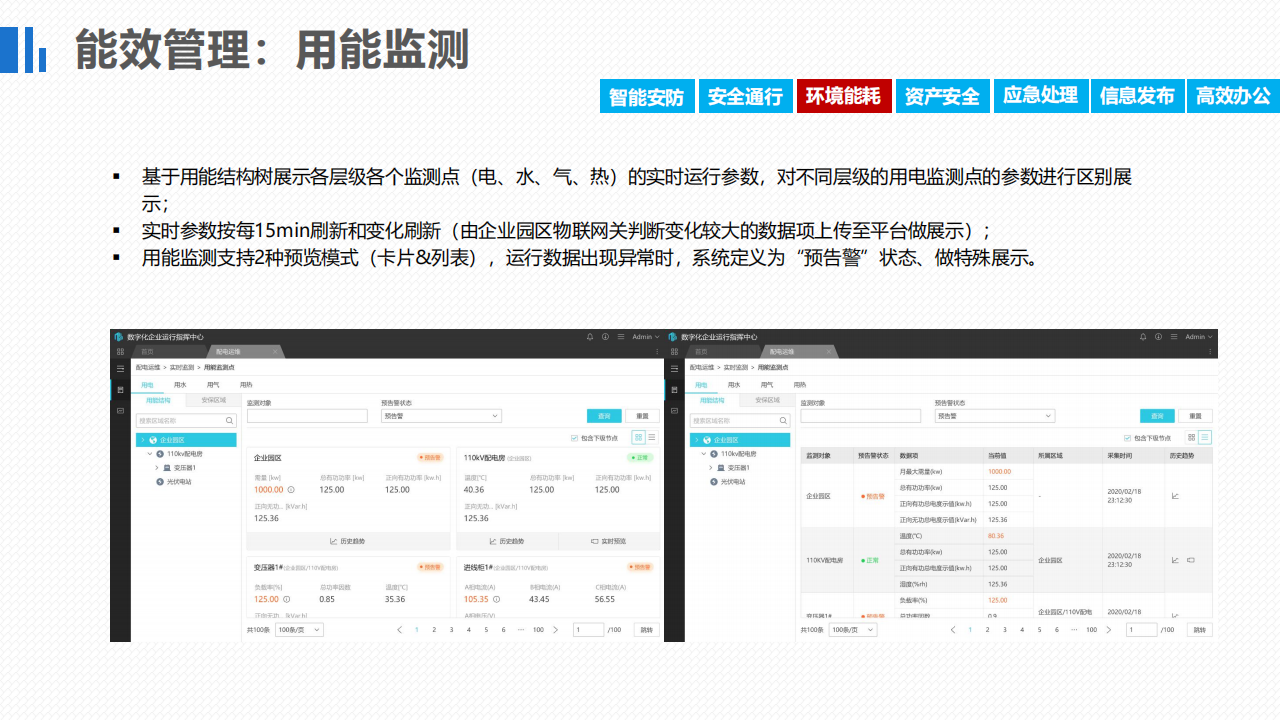Viewport: 1280px width, 720px height.
Task: Open the header list menu icon in left screenshot
Action: (x=620, y=337)
